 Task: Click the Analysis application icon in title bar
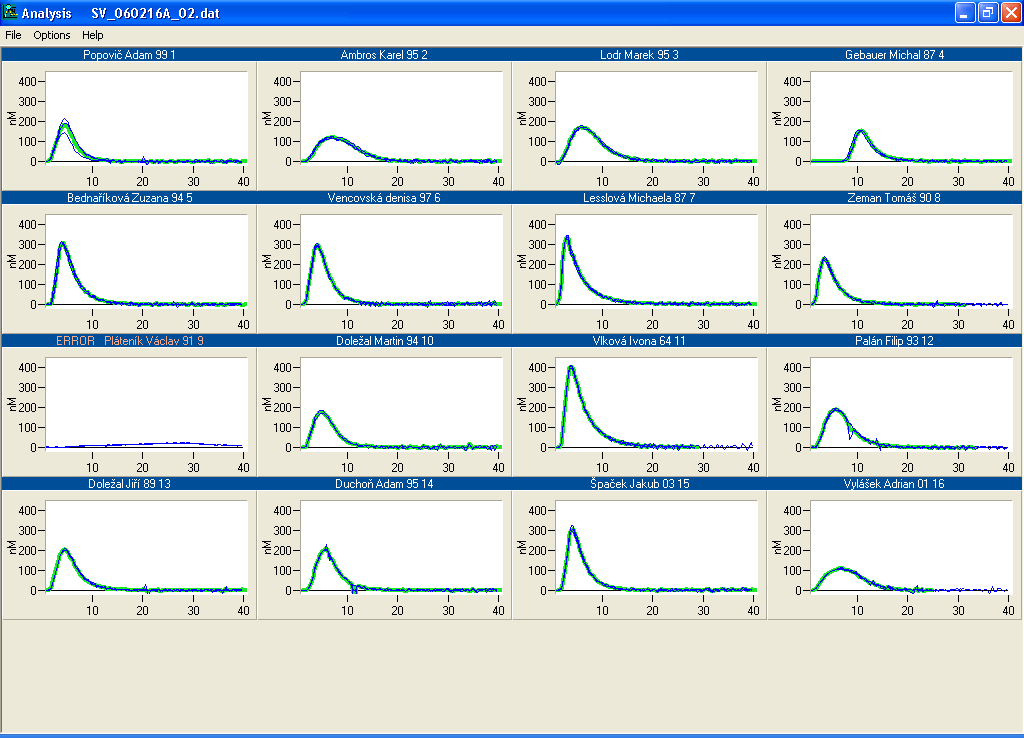10,12
